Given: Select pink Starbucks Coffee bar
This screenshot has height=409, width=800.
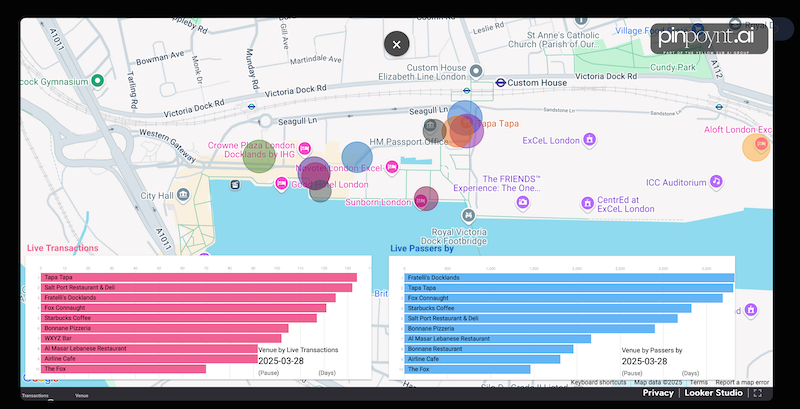Looking at the screenshot, I should pyautogui.click(x=179, y=318).
